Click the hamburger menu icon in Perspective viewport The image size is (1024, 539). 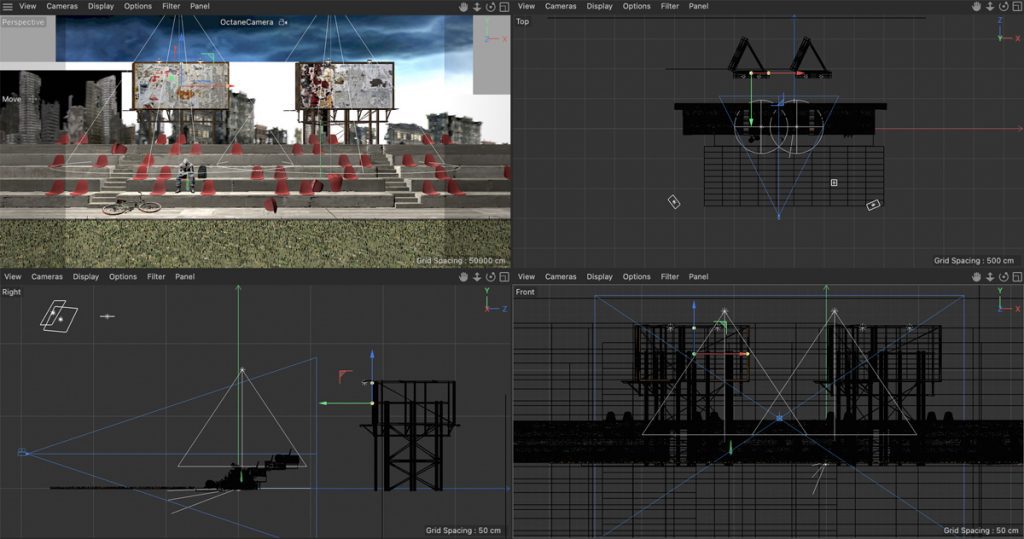(7, 6)
